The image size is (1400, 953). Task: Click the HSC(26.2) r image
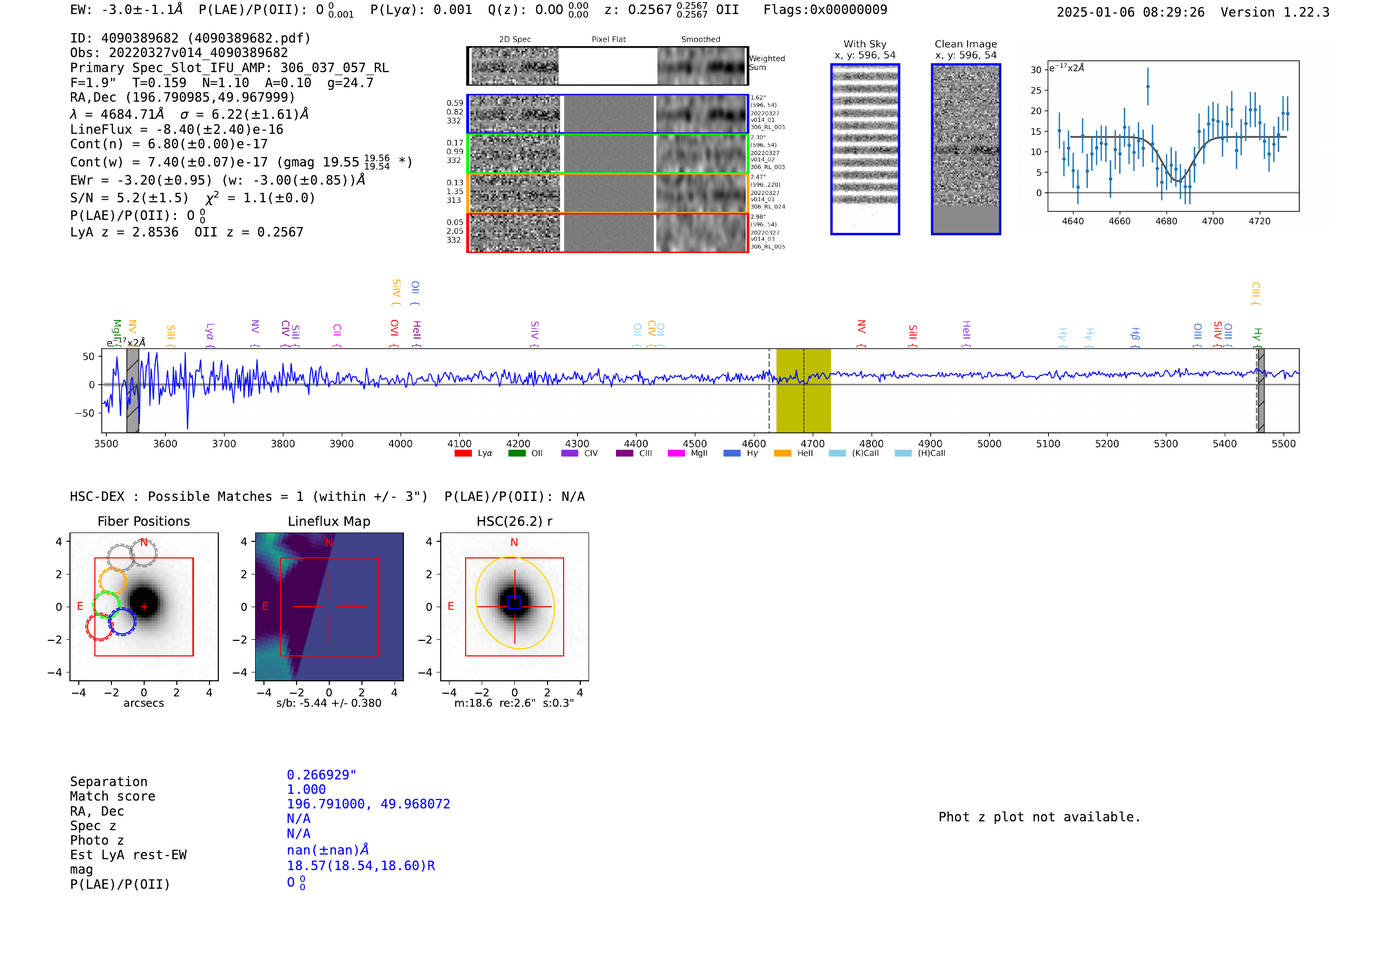tap(514, 607)
